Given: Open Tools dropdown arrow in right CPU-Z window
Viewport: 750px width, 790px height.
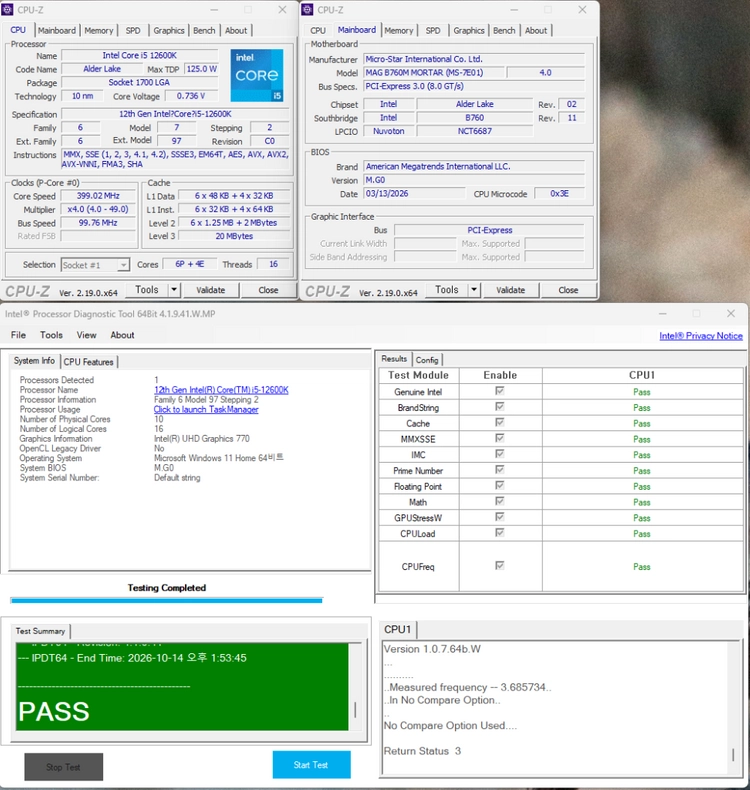Looking at the screenshot, I should click(474, 290).
